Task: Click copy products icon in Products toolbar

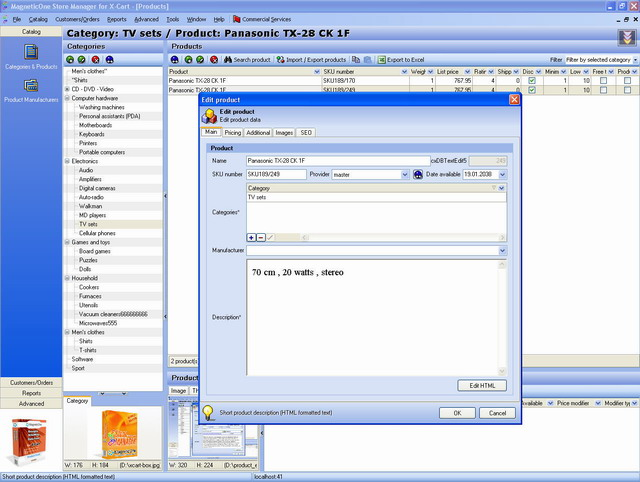Action: [356, 60]
